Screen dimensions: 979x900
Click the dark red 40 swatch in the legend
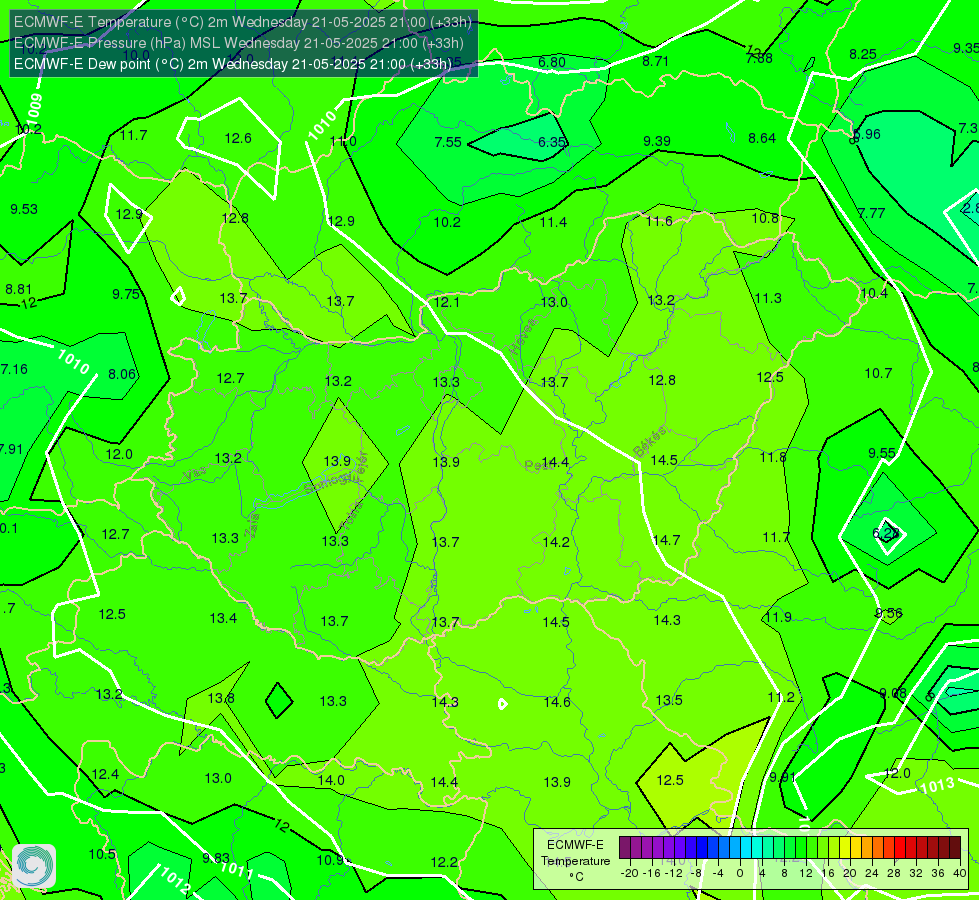(955, 848)
